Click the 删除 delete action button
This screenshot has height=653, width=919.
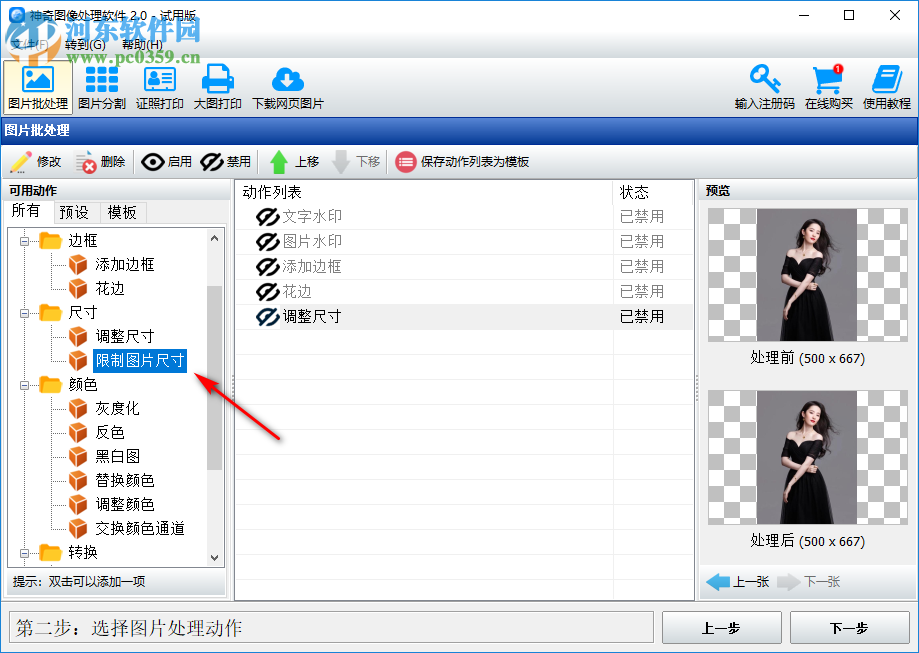pos(100,162)
